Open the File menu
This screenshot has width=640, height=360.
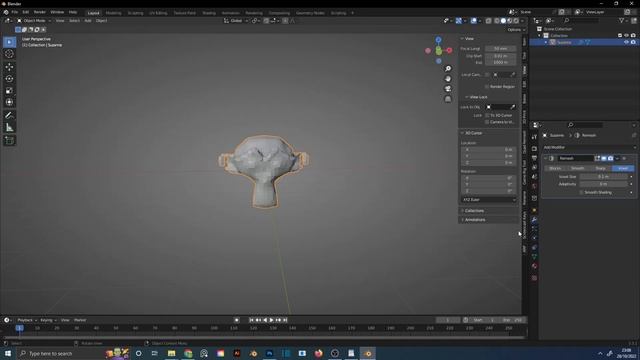[x=15, y=12]
